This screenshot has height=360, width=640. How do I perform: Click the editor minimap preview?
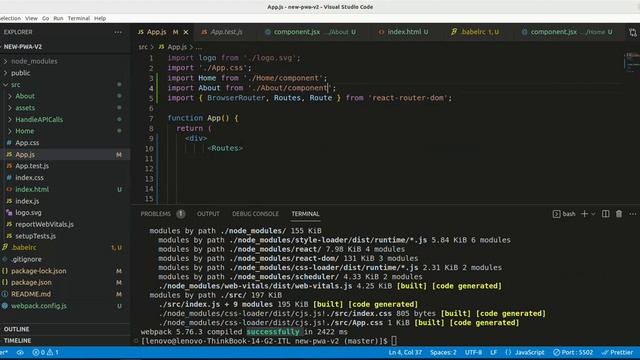631,61
